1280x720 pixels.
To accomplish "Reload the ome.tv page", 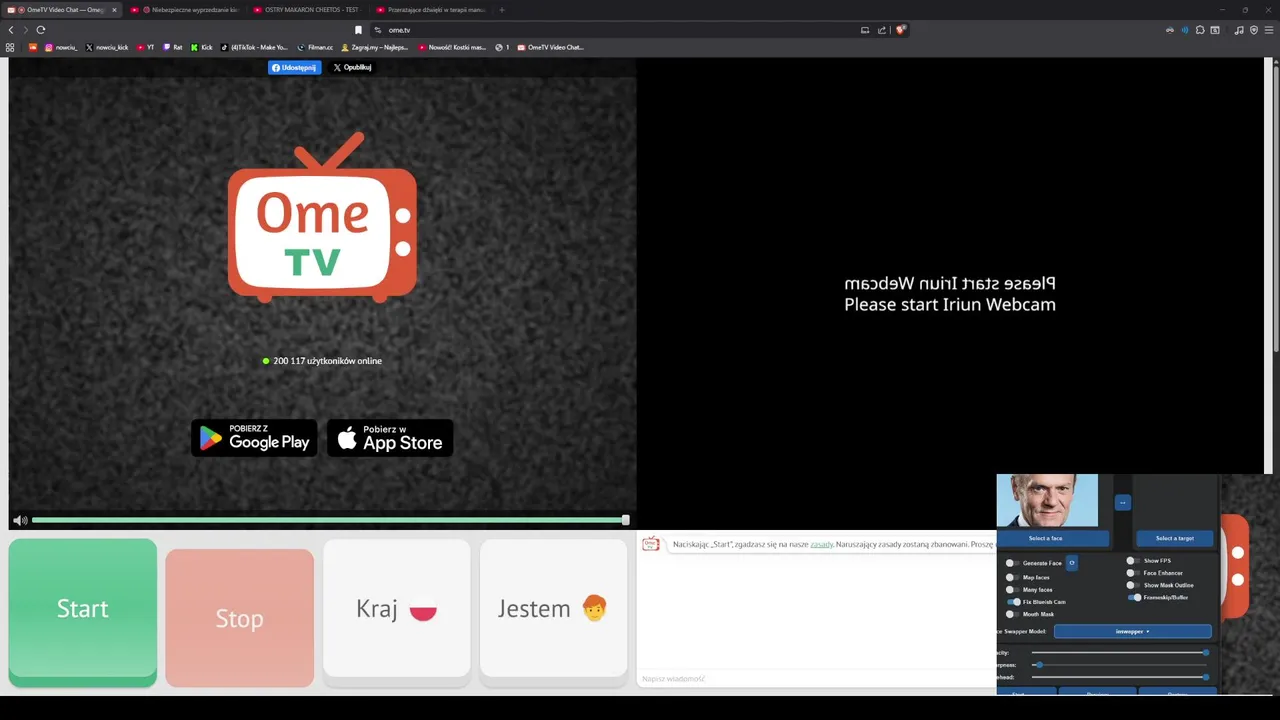I will coord(41,30).
